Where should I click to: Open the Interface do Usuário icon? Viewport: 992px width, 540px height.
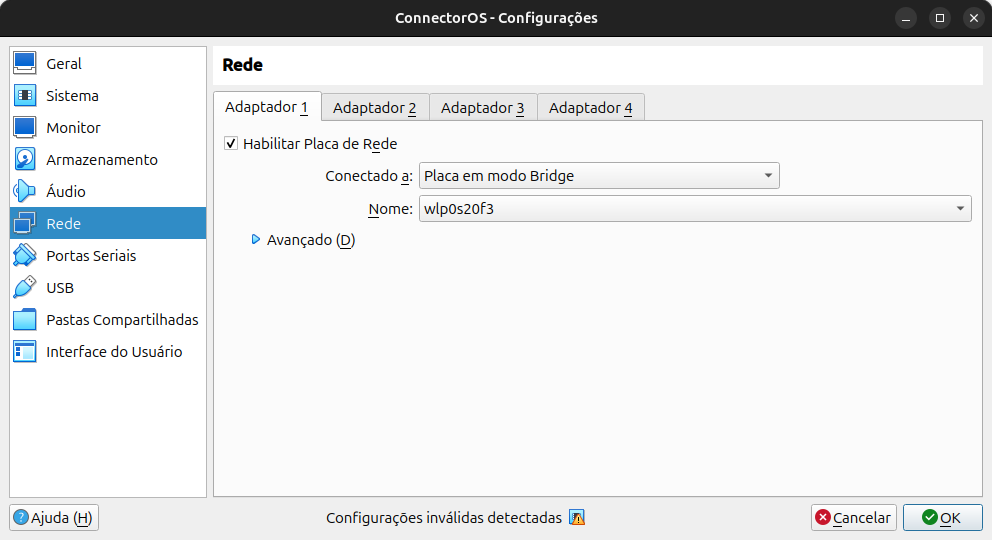pos(25,352)
